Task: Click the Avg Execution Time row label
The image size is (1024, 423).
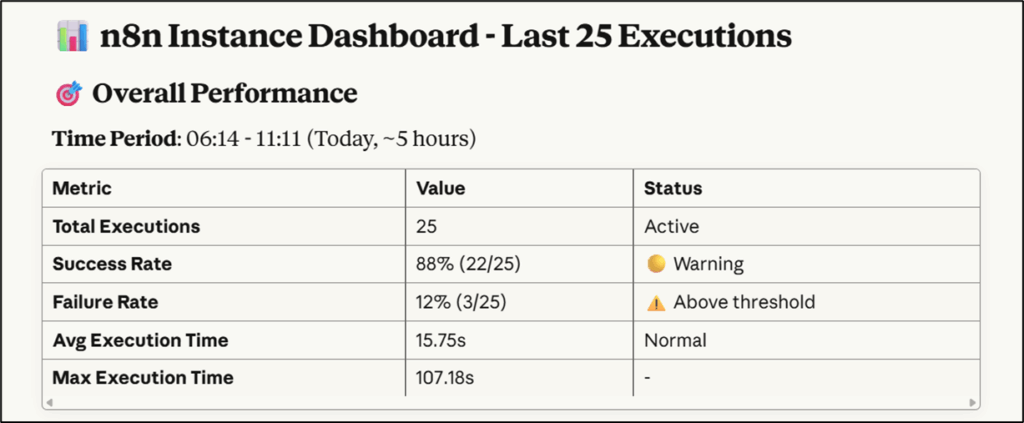Action: tap(140, 340)
